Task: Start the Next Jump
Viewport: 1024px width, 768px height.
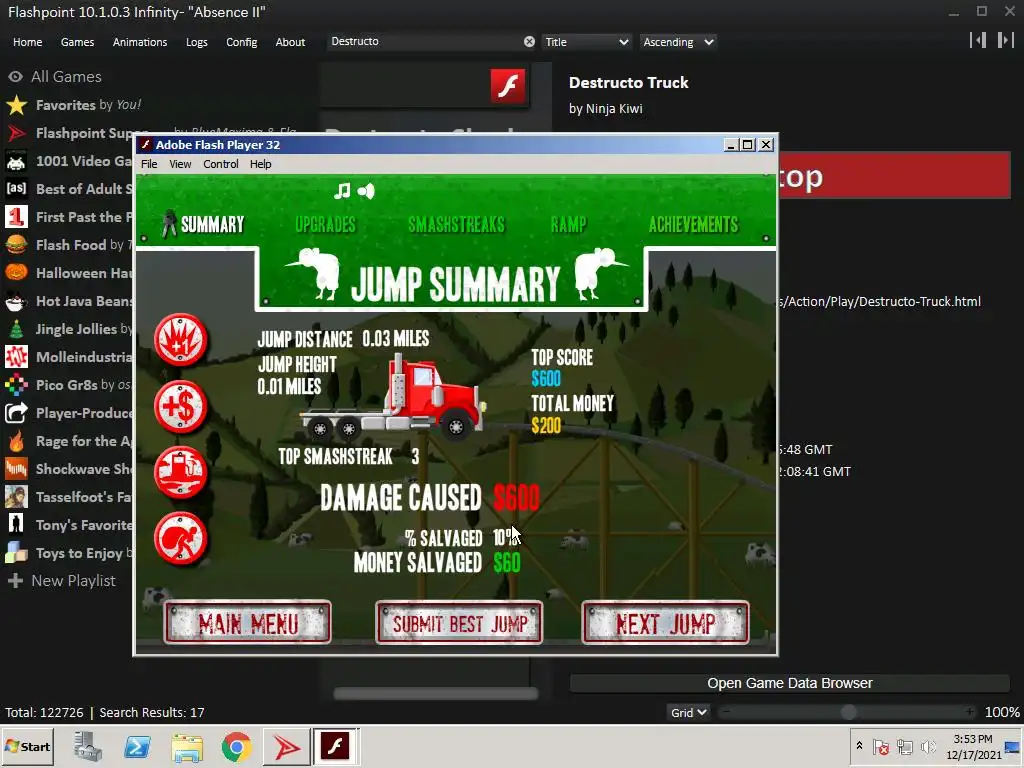Action: 665,623
